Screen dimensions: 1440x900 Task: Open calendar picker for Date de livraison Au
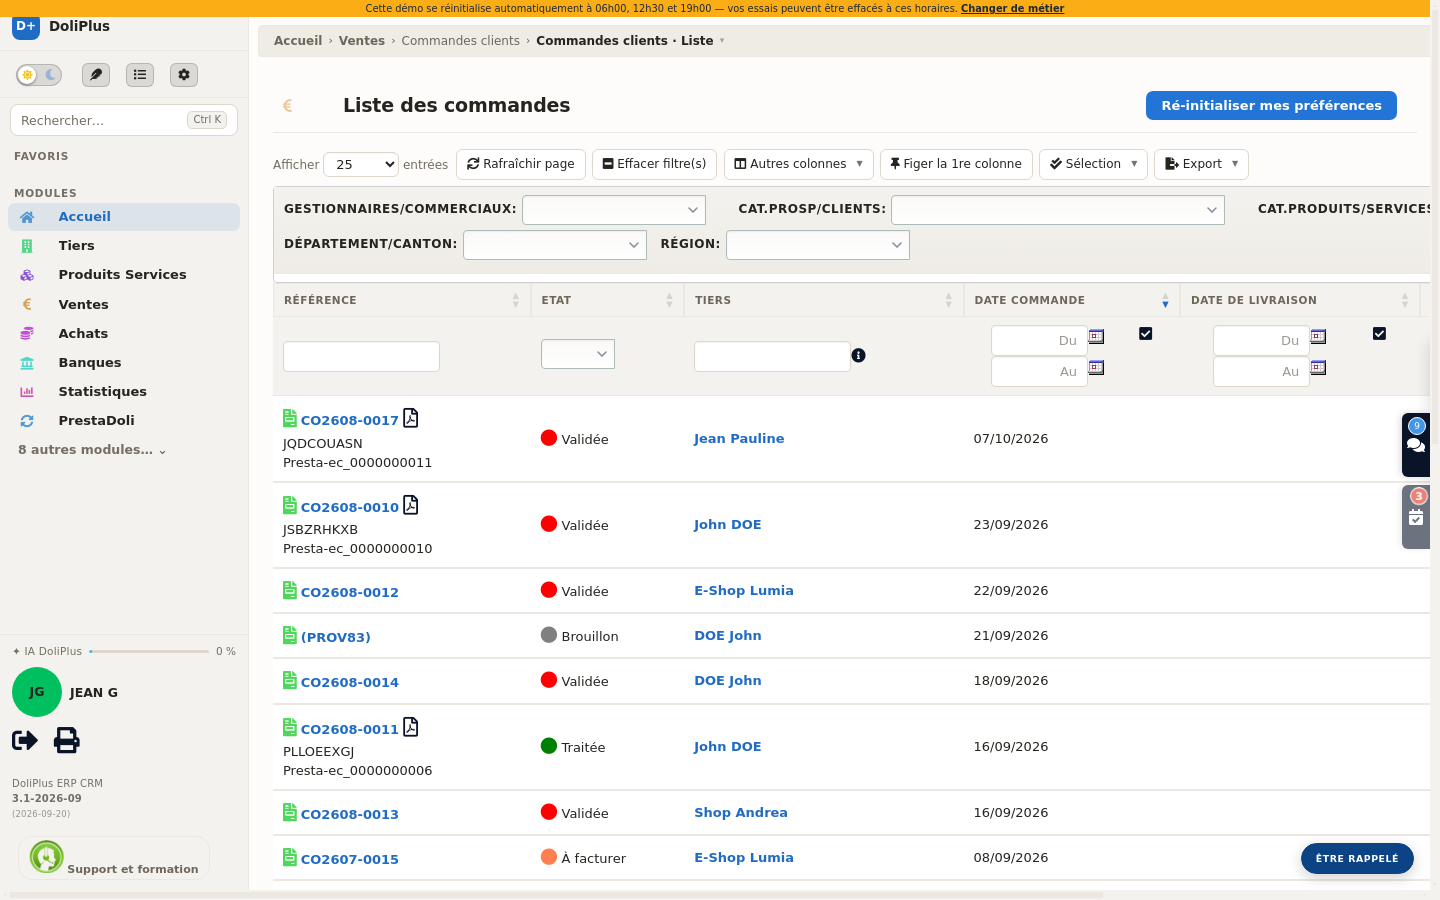tap(1319, 368)
